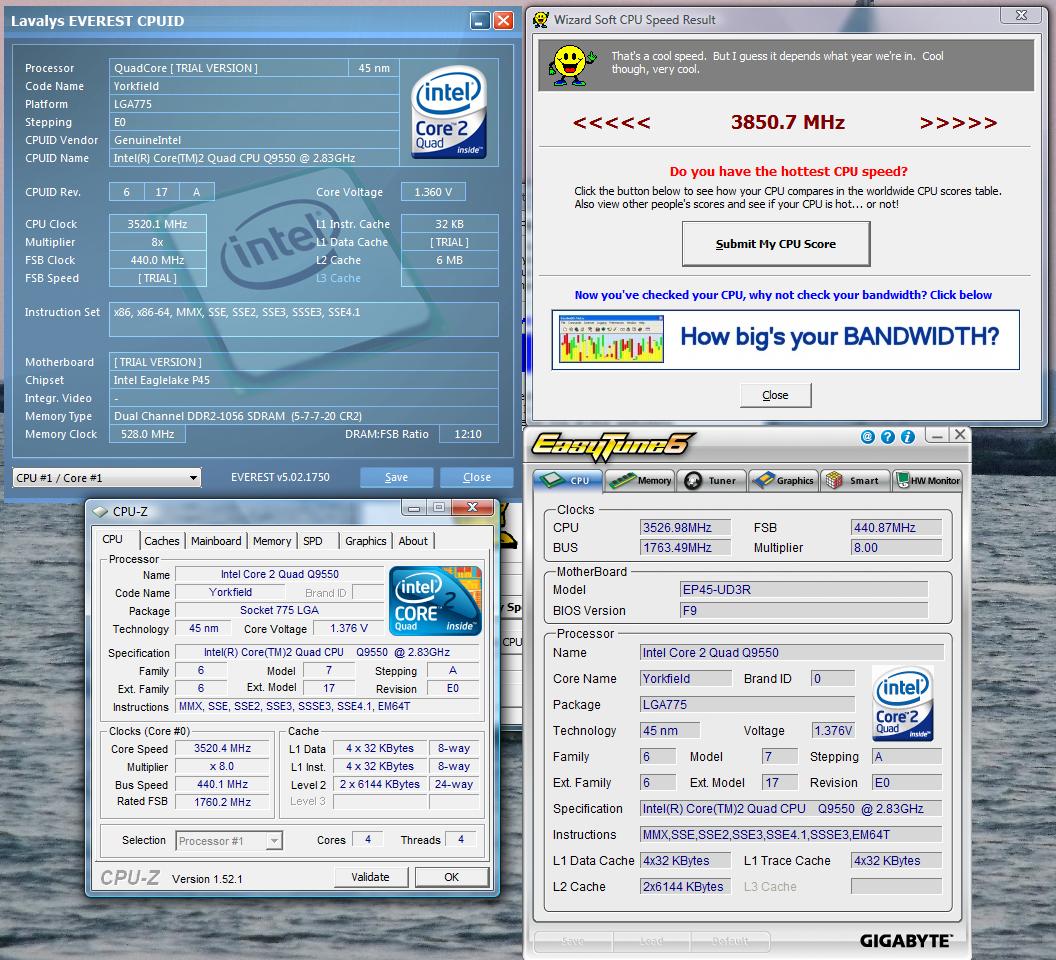Click the bandwidth chart thumbnail in the banner
This screenshot has height=960, width=1056.
click(612, 339)
